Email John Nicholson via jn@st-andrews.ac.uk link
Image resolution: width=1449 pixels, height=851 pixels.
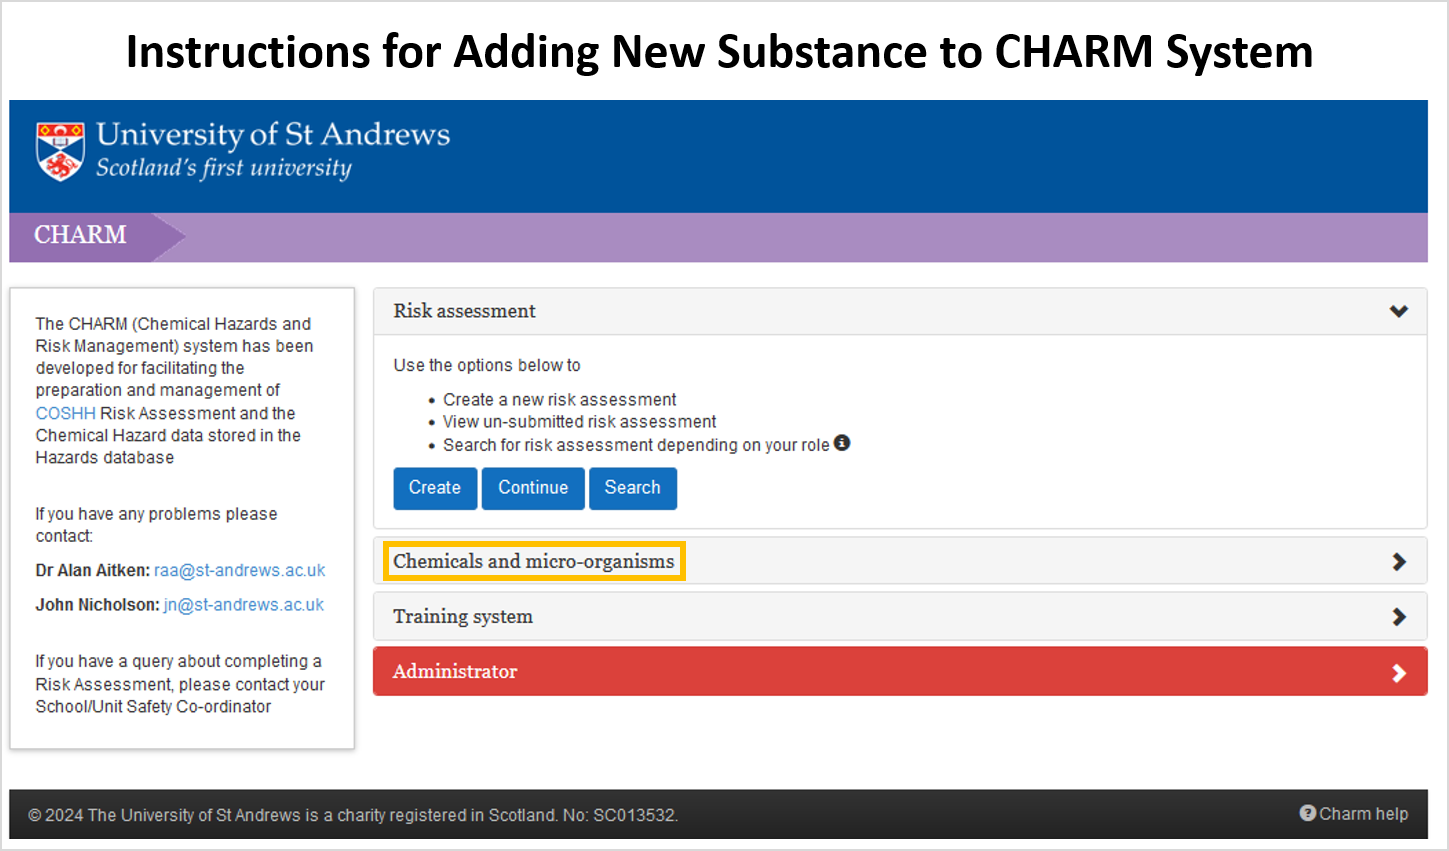pyautogui.click(x=243, y=604)
